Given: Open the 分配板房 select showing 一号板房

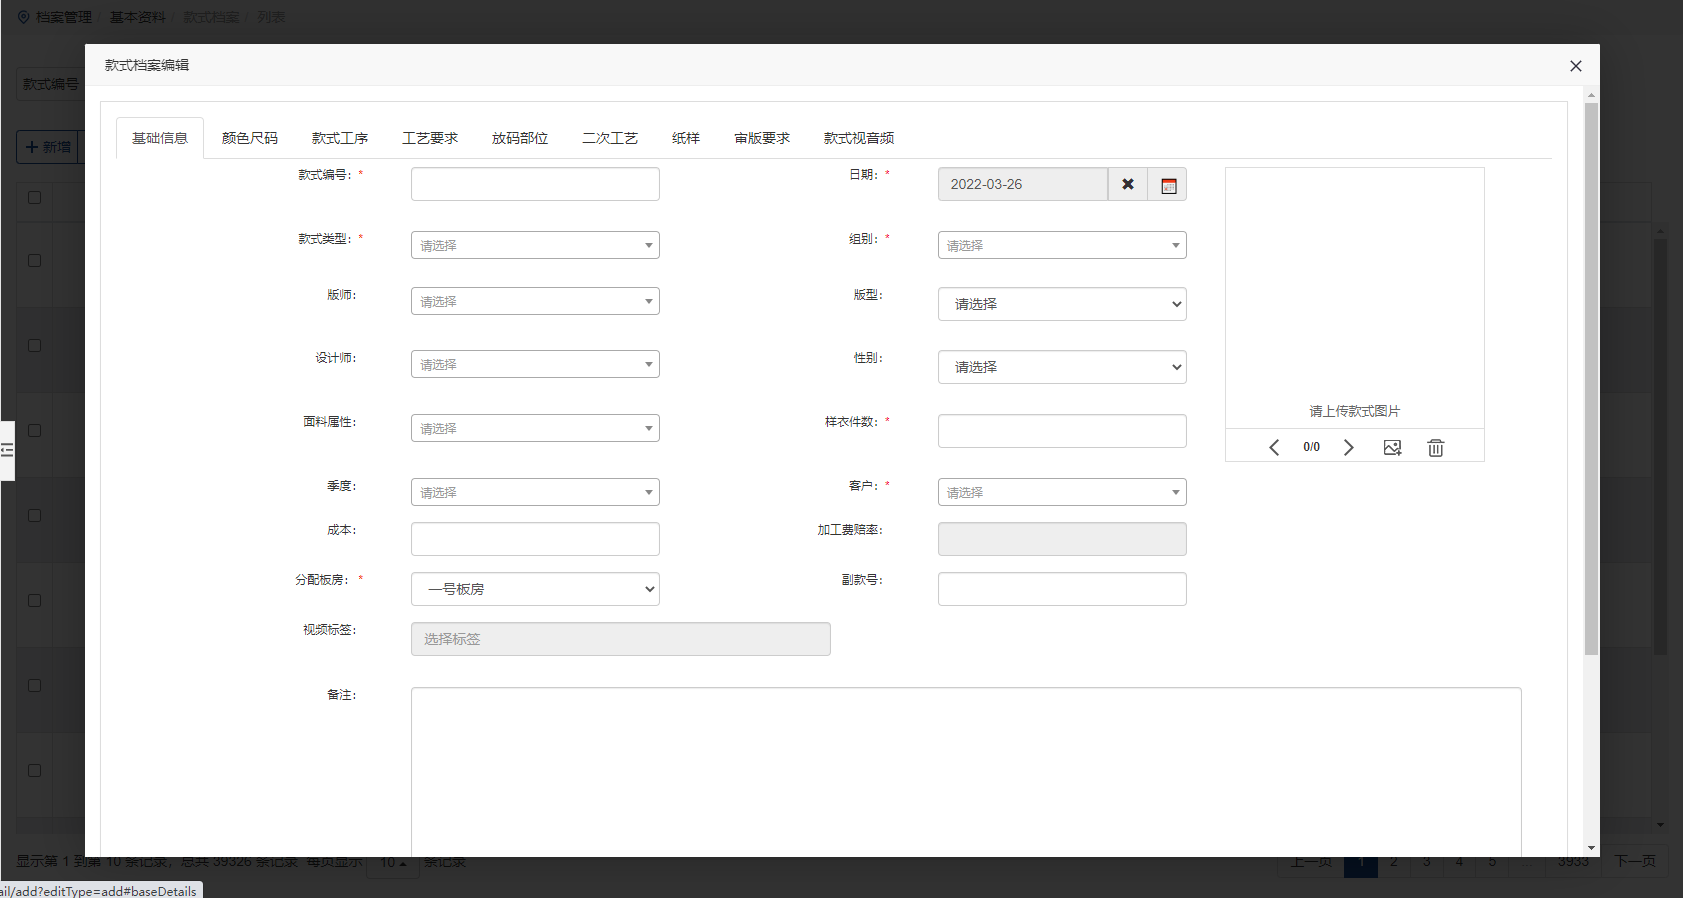Looking at the screenshot, I should click(535, 589).
